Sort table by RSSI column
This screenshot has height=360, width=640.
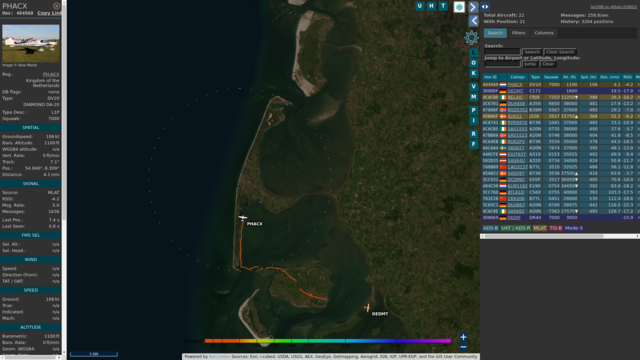pos(627,77)
